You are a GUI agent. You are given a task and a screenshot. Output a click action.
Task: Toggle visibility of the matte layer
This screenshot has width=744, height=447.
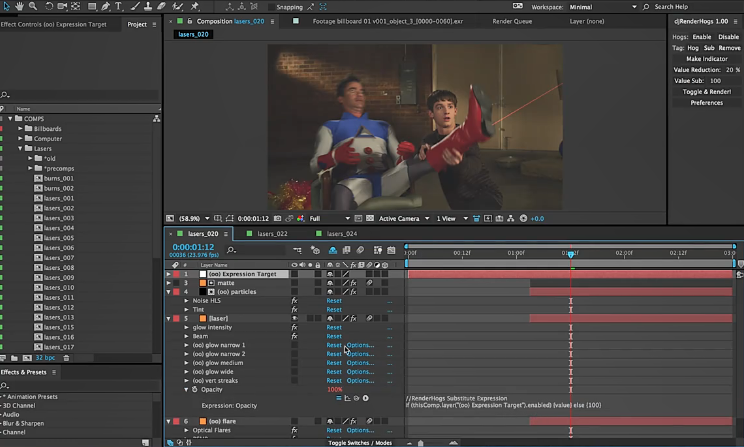[295, 283]
